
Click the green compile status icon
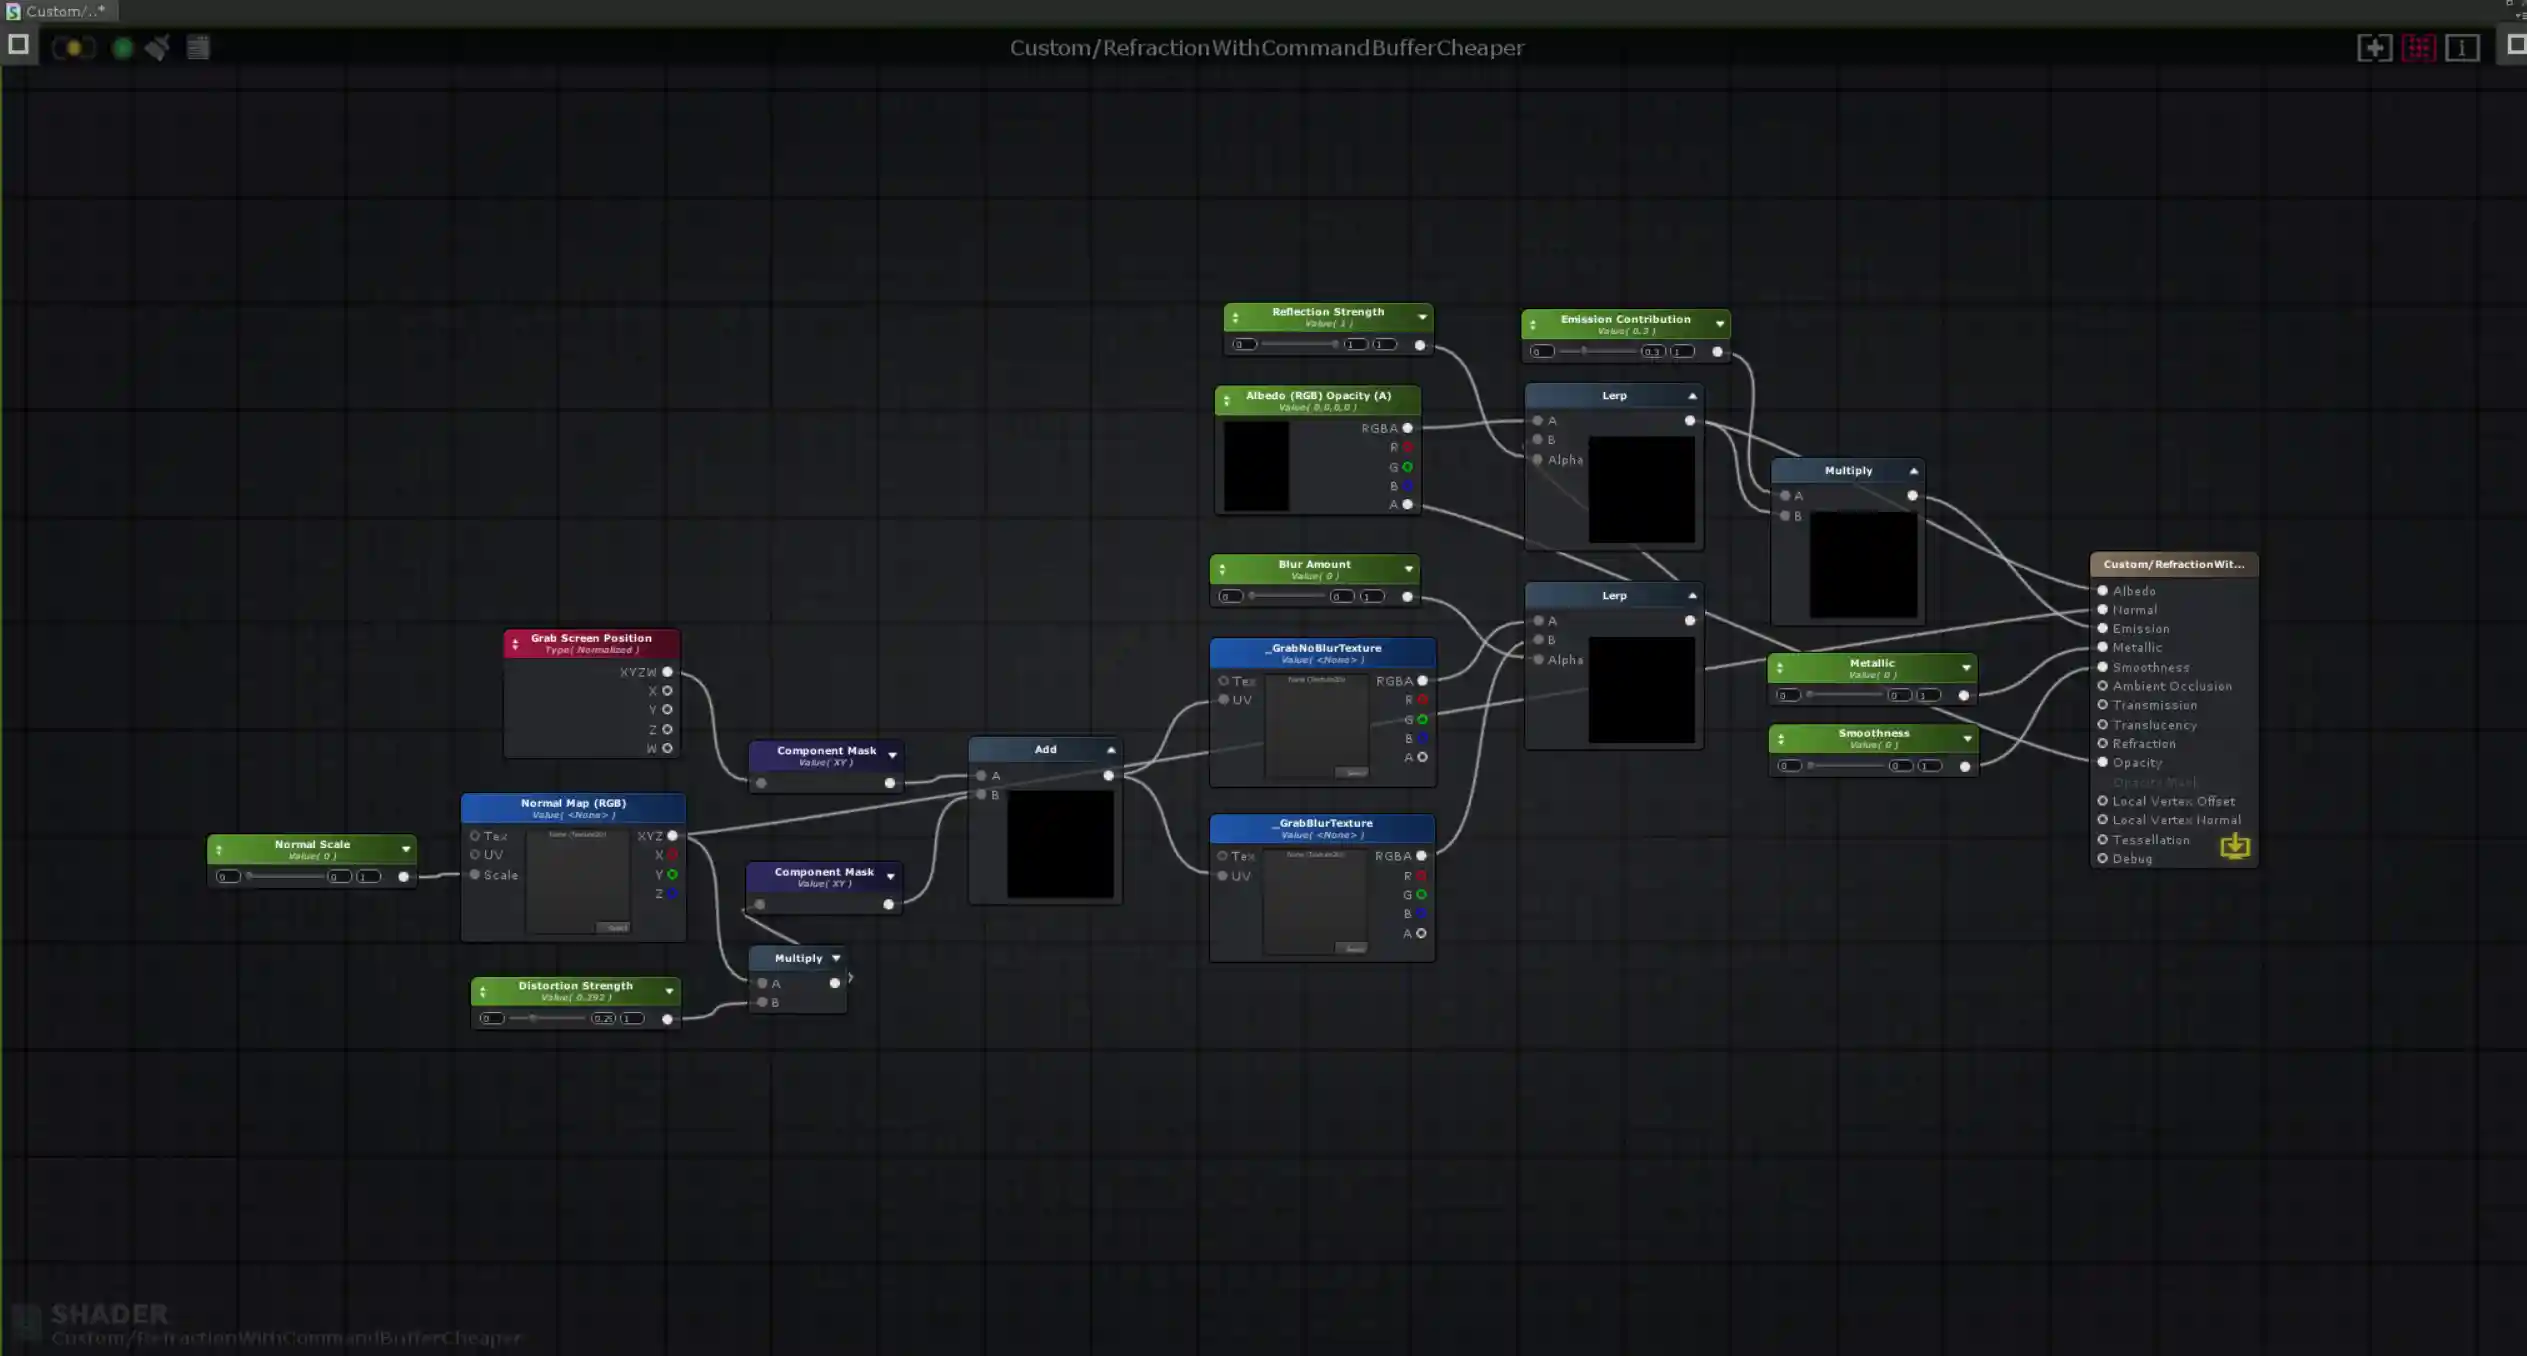(122, 47)
